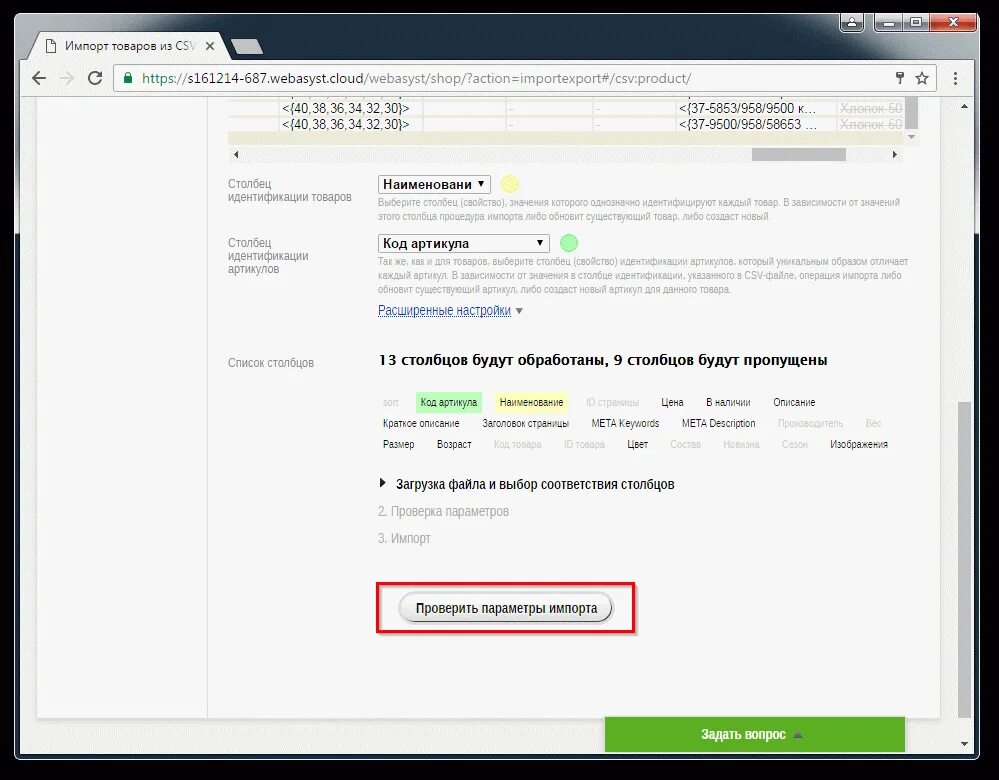The height and width of the screenshot is (780, 999).
Task: Click the Возраст column tag
Action: [x=454, y=444]
